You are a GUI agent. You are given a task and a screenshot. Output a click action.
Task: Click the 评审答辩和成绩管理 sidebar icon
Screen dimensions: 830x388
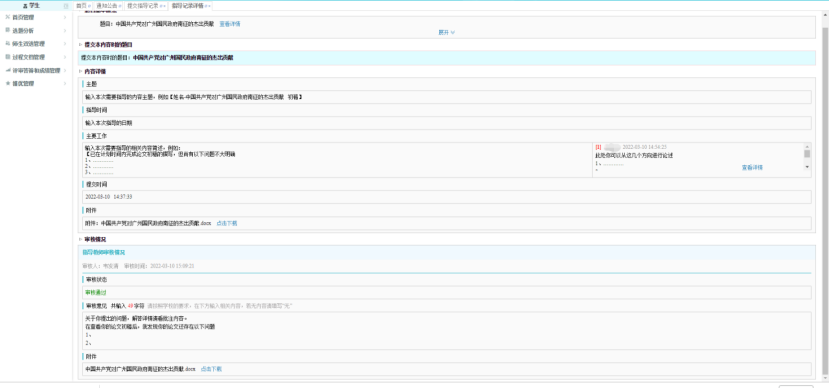click(7, 70)
